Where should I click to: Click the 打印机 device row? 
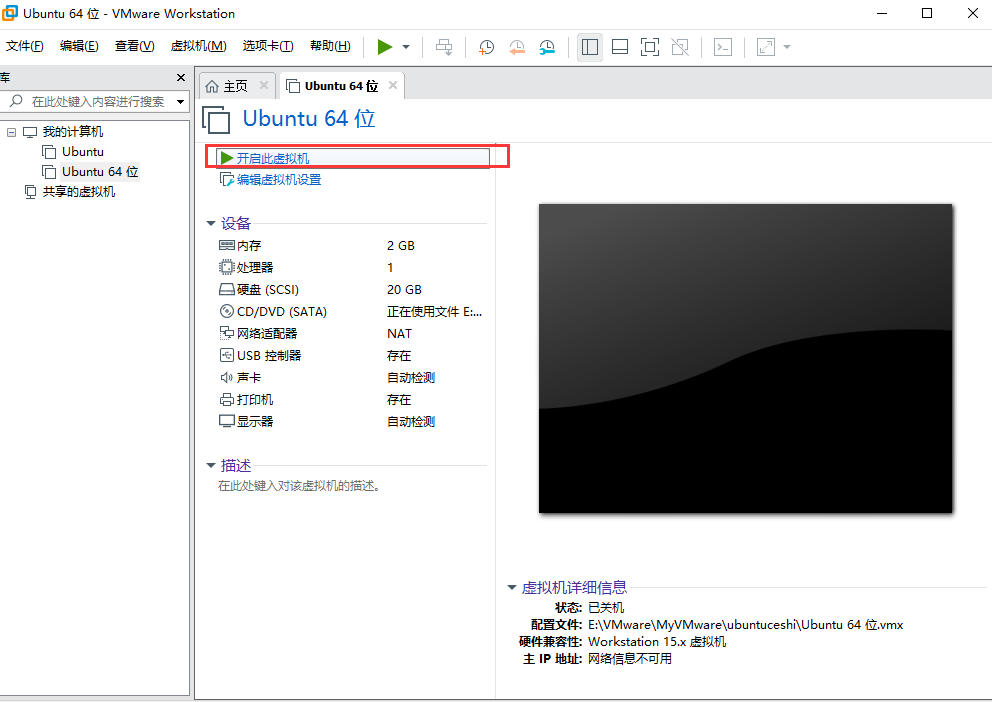[x=351, y=400]
